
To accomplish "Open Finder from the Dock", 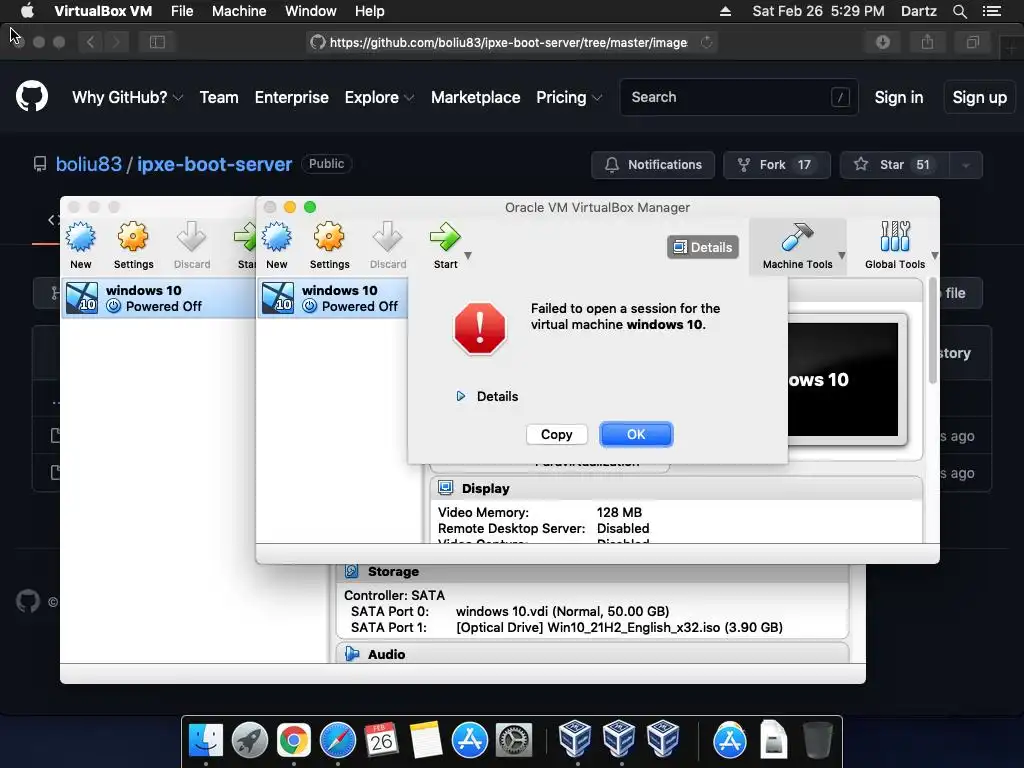I will click(x=206, y=741).
